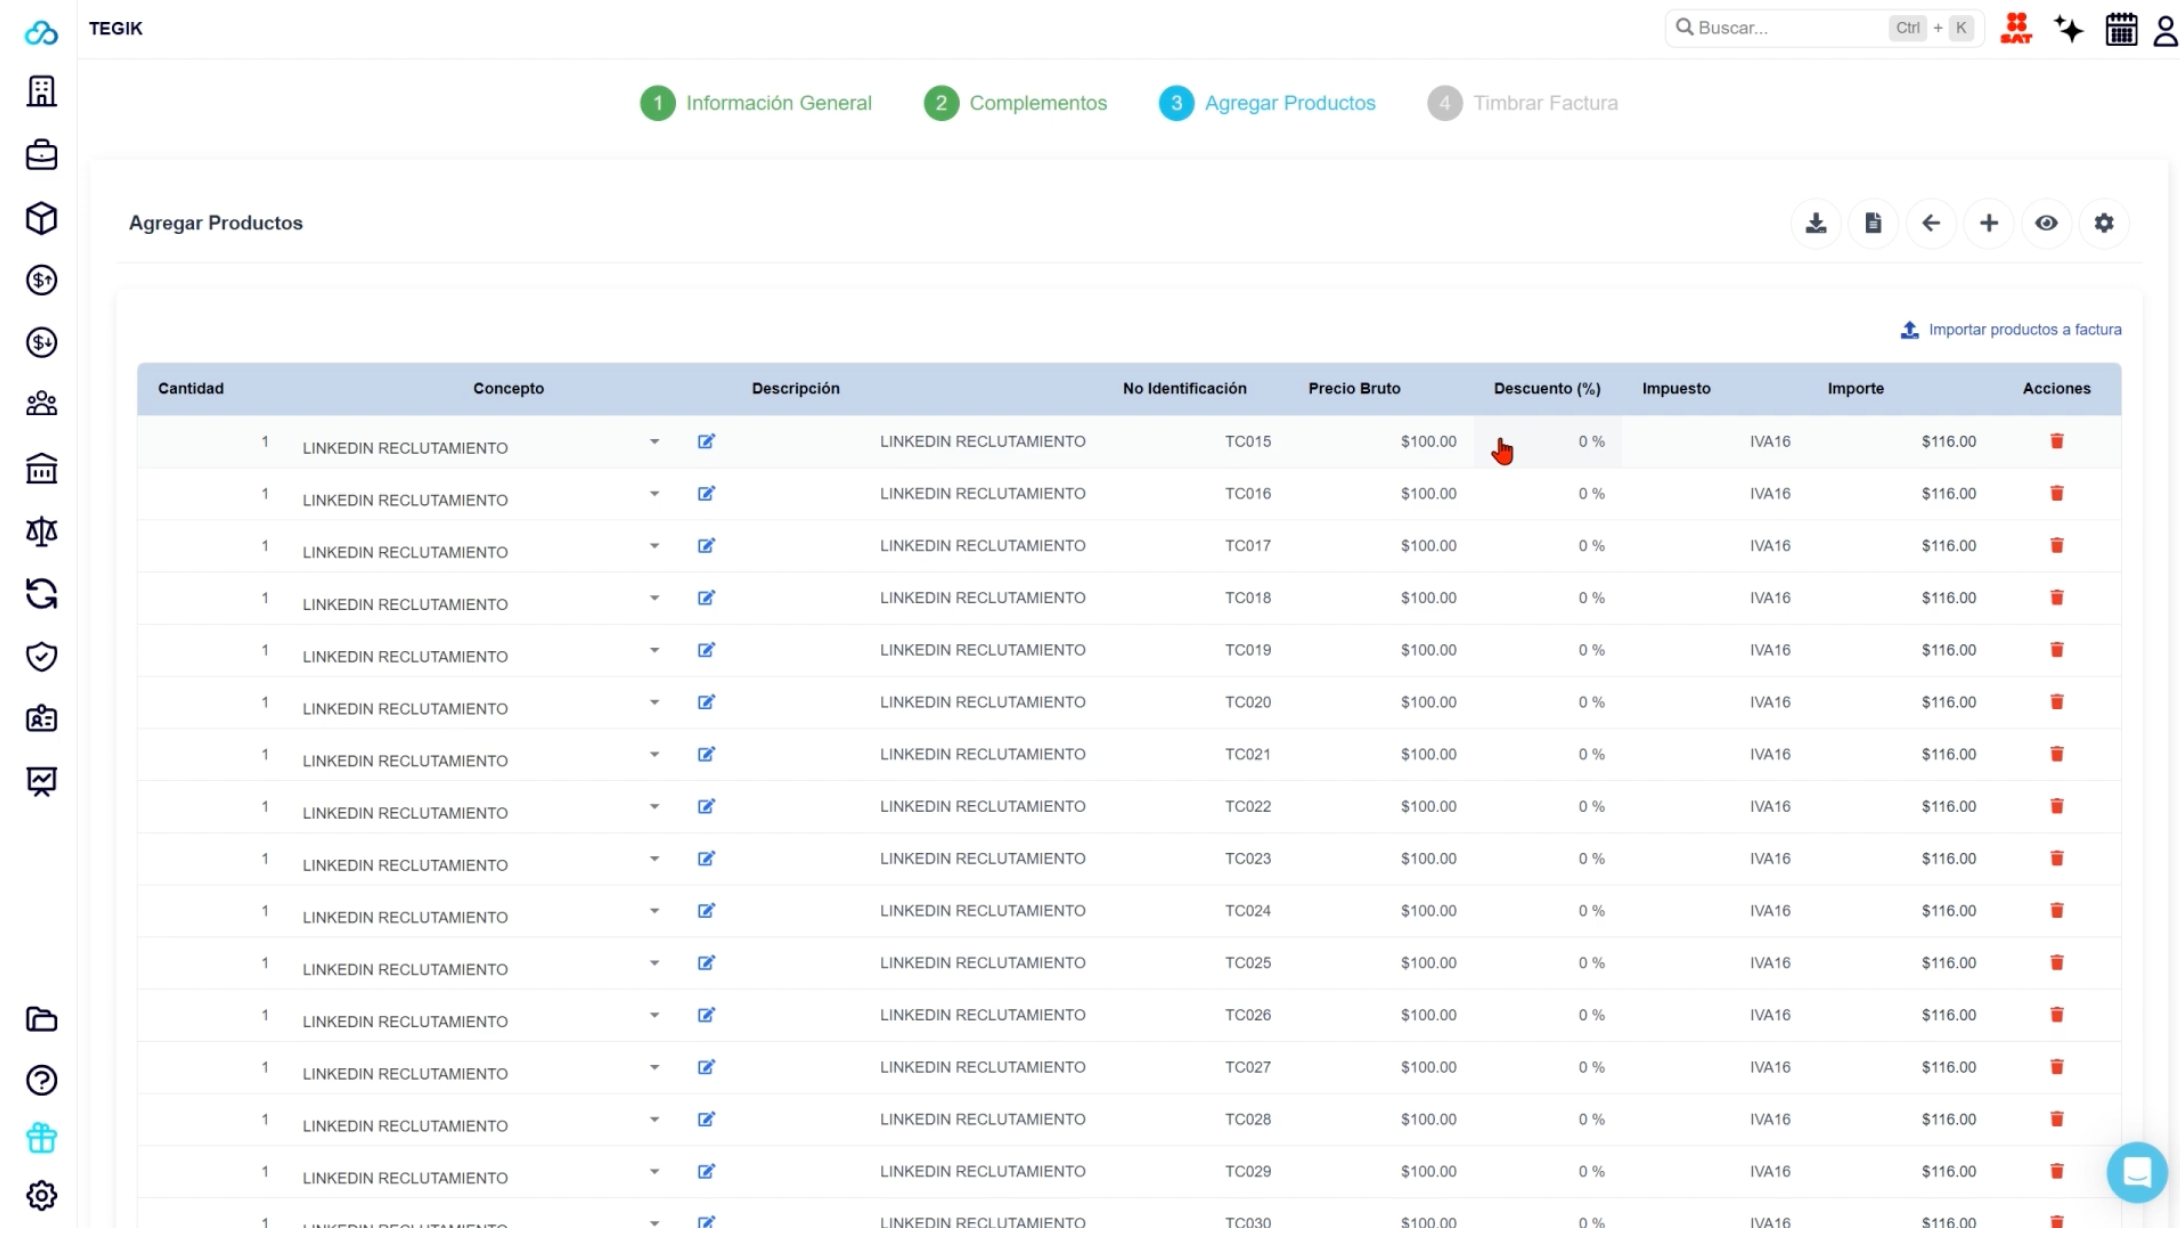2180x1256 pixels.
Task: Click the $100.00 price of TC019 row
Action: point(1428,650)
